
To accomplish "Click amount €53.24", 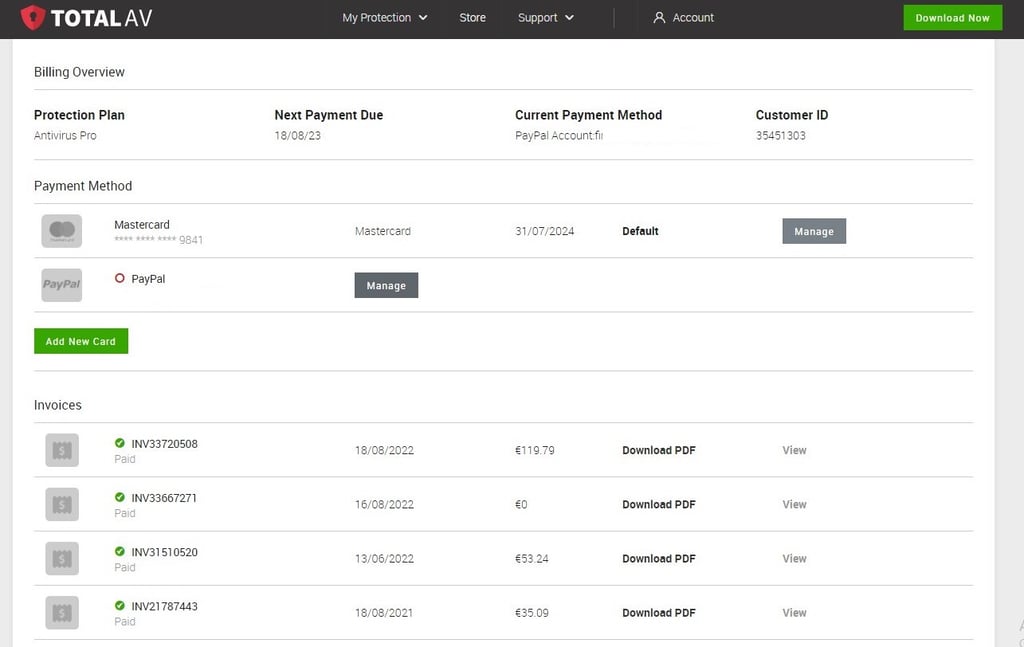I will 532,559.
